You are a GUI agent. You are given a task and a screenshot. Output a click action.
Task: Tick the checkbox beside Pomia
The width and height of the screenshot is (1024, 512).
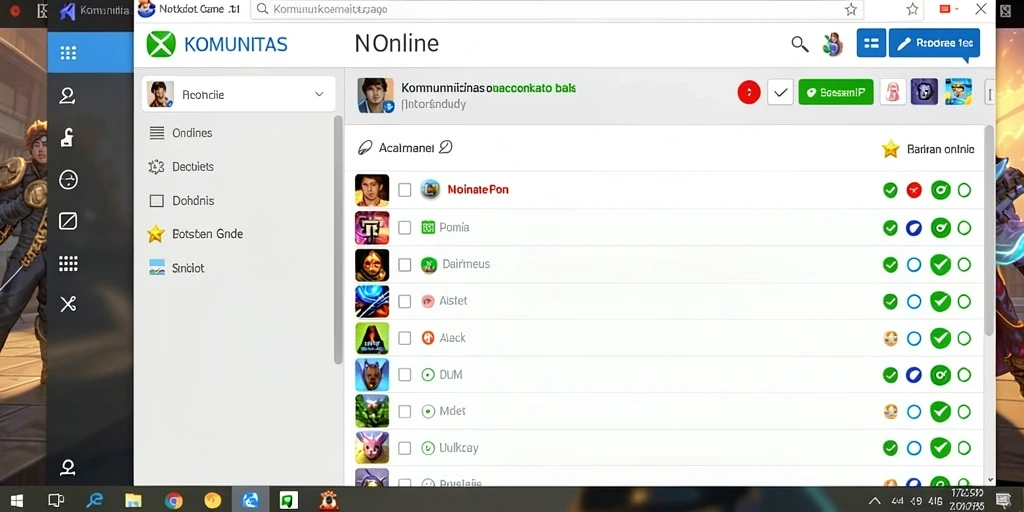pyautogui.click(x=405, y=227)
